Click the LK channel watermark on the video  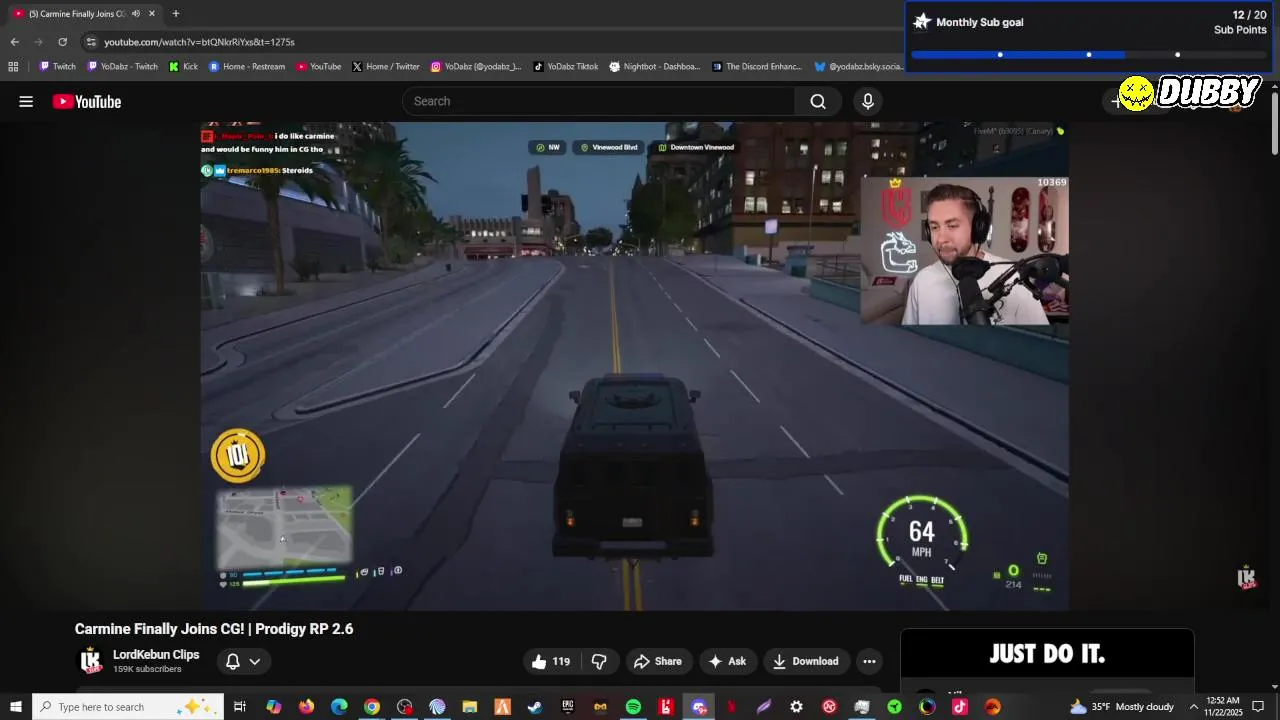click(x=1246, y=578)
